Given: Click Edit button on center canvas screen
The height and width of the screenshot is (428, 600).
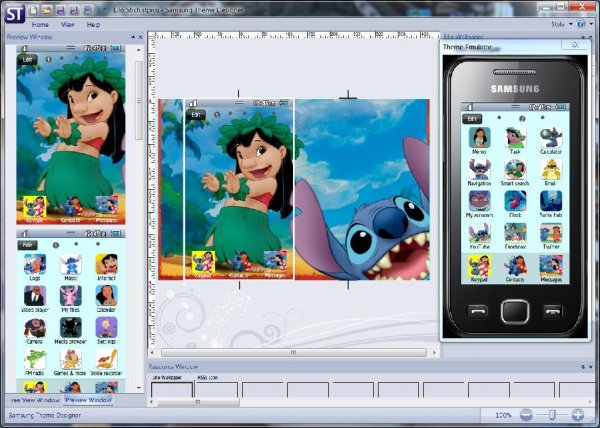Looking at the screenshot, I should point(196,114).
